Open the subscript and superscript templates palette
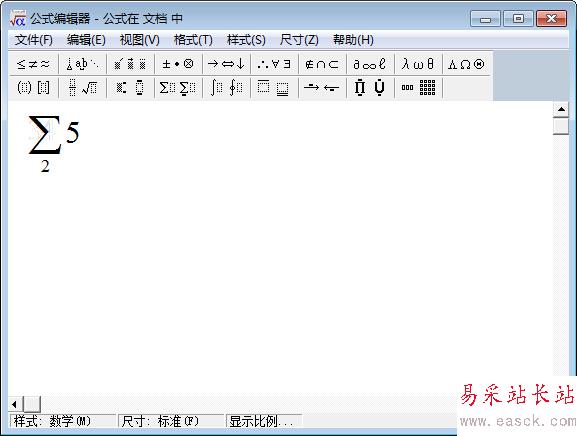 [x=130, y=88]
